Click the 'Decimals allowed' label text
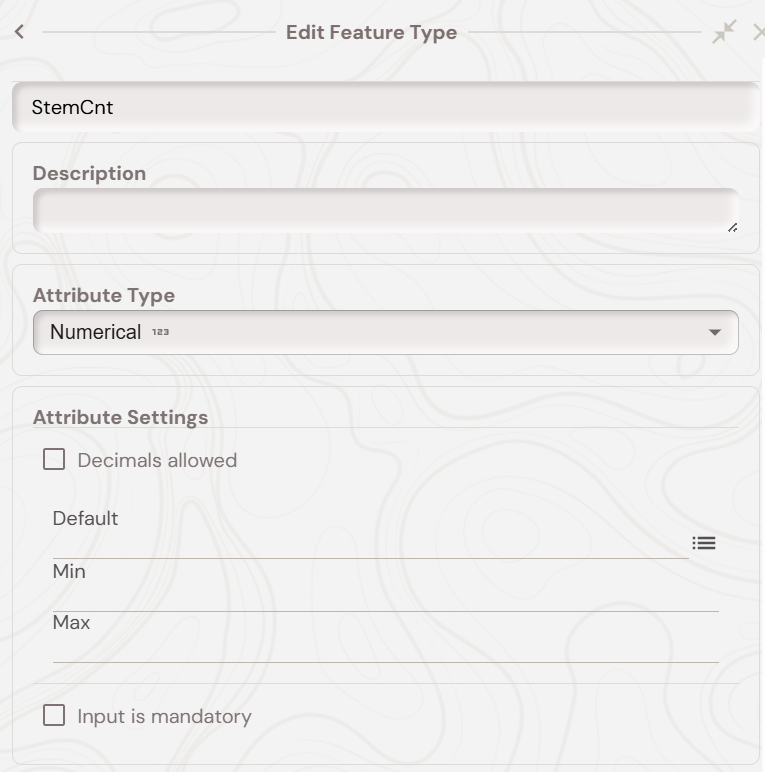 (x=157, y=461)
